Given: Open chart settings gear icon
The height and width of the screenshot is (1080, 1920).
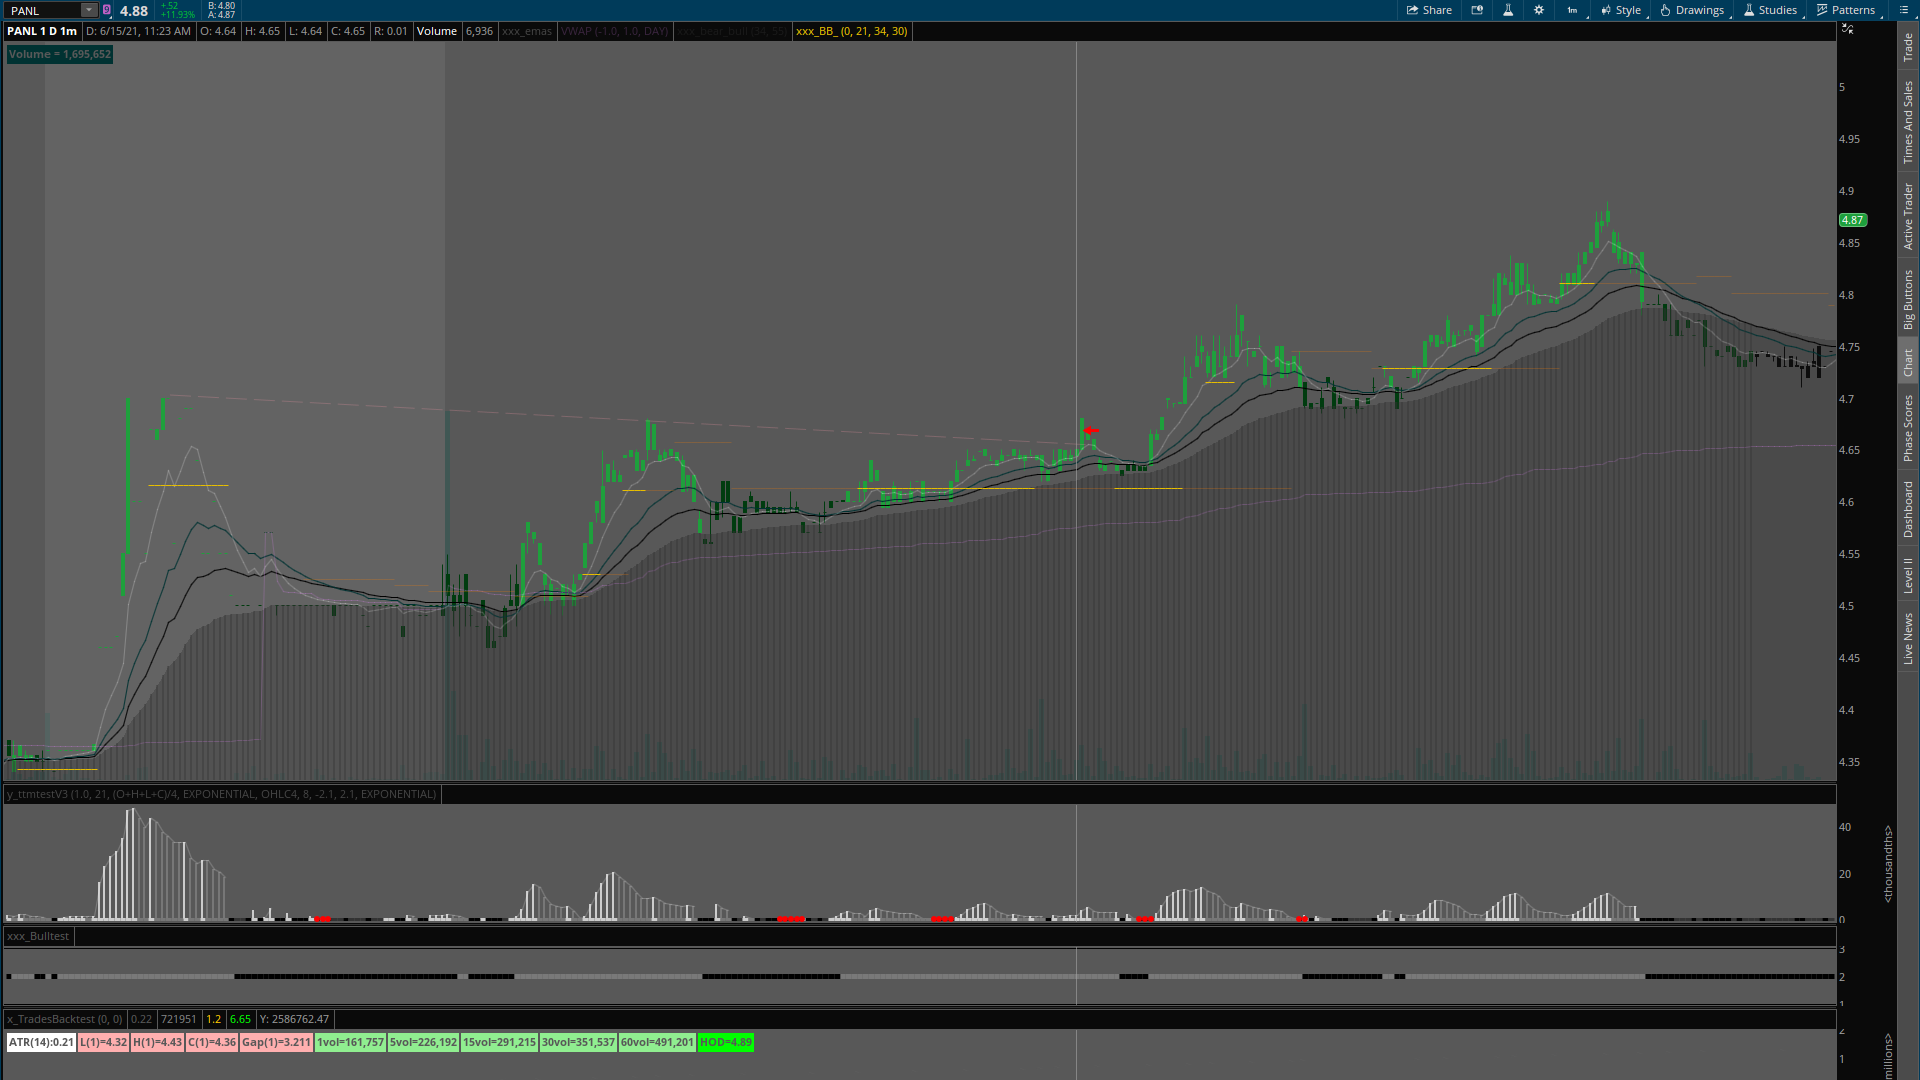Looking at the screenshot, I should click(1539, 10).
